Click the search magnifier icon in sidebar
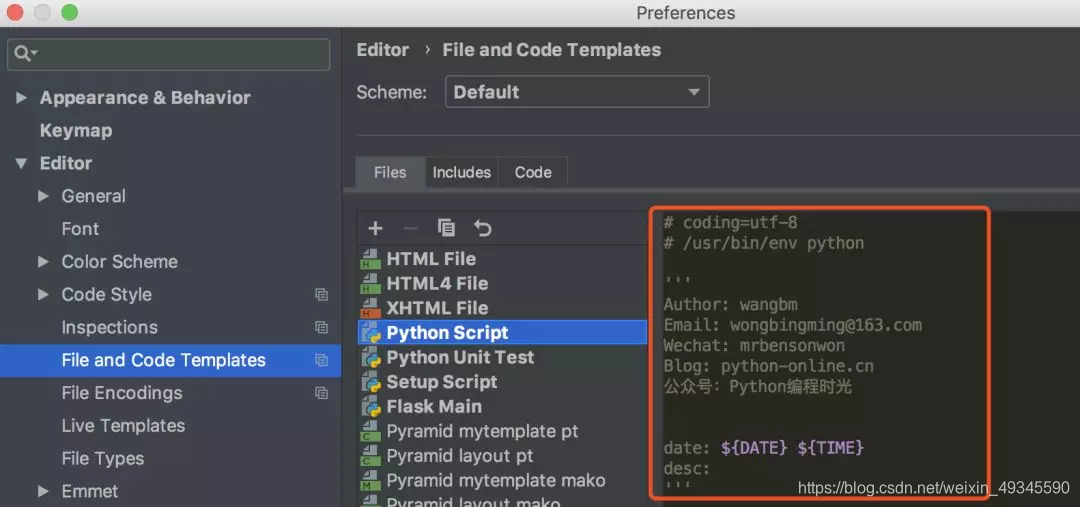 pos(25,54)
